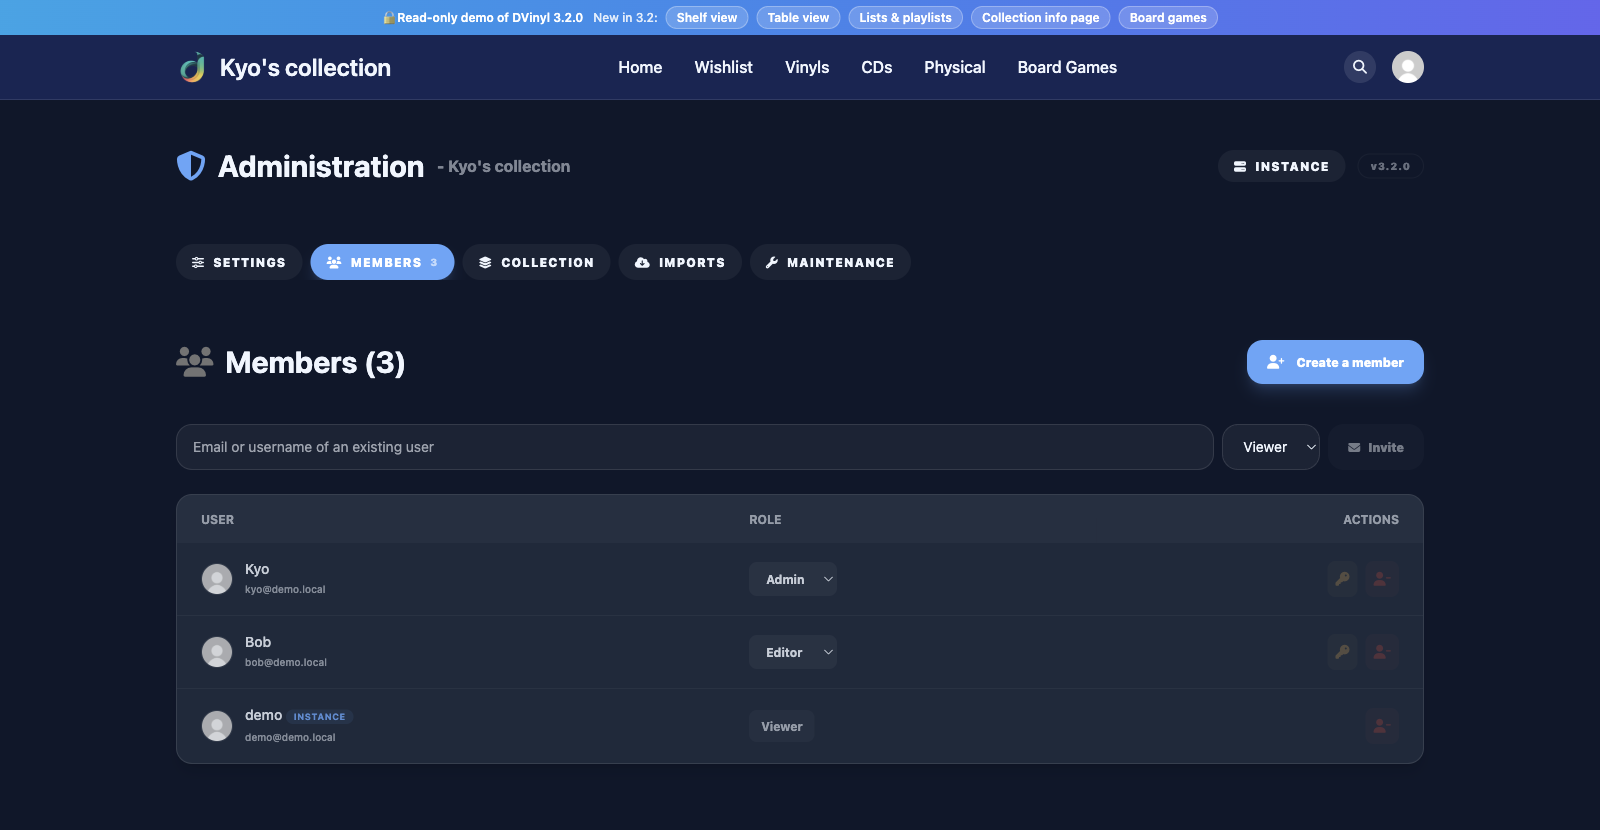Click Bob's password key icon
This screenshot has height=830, width=1600.
[1343, 652]
